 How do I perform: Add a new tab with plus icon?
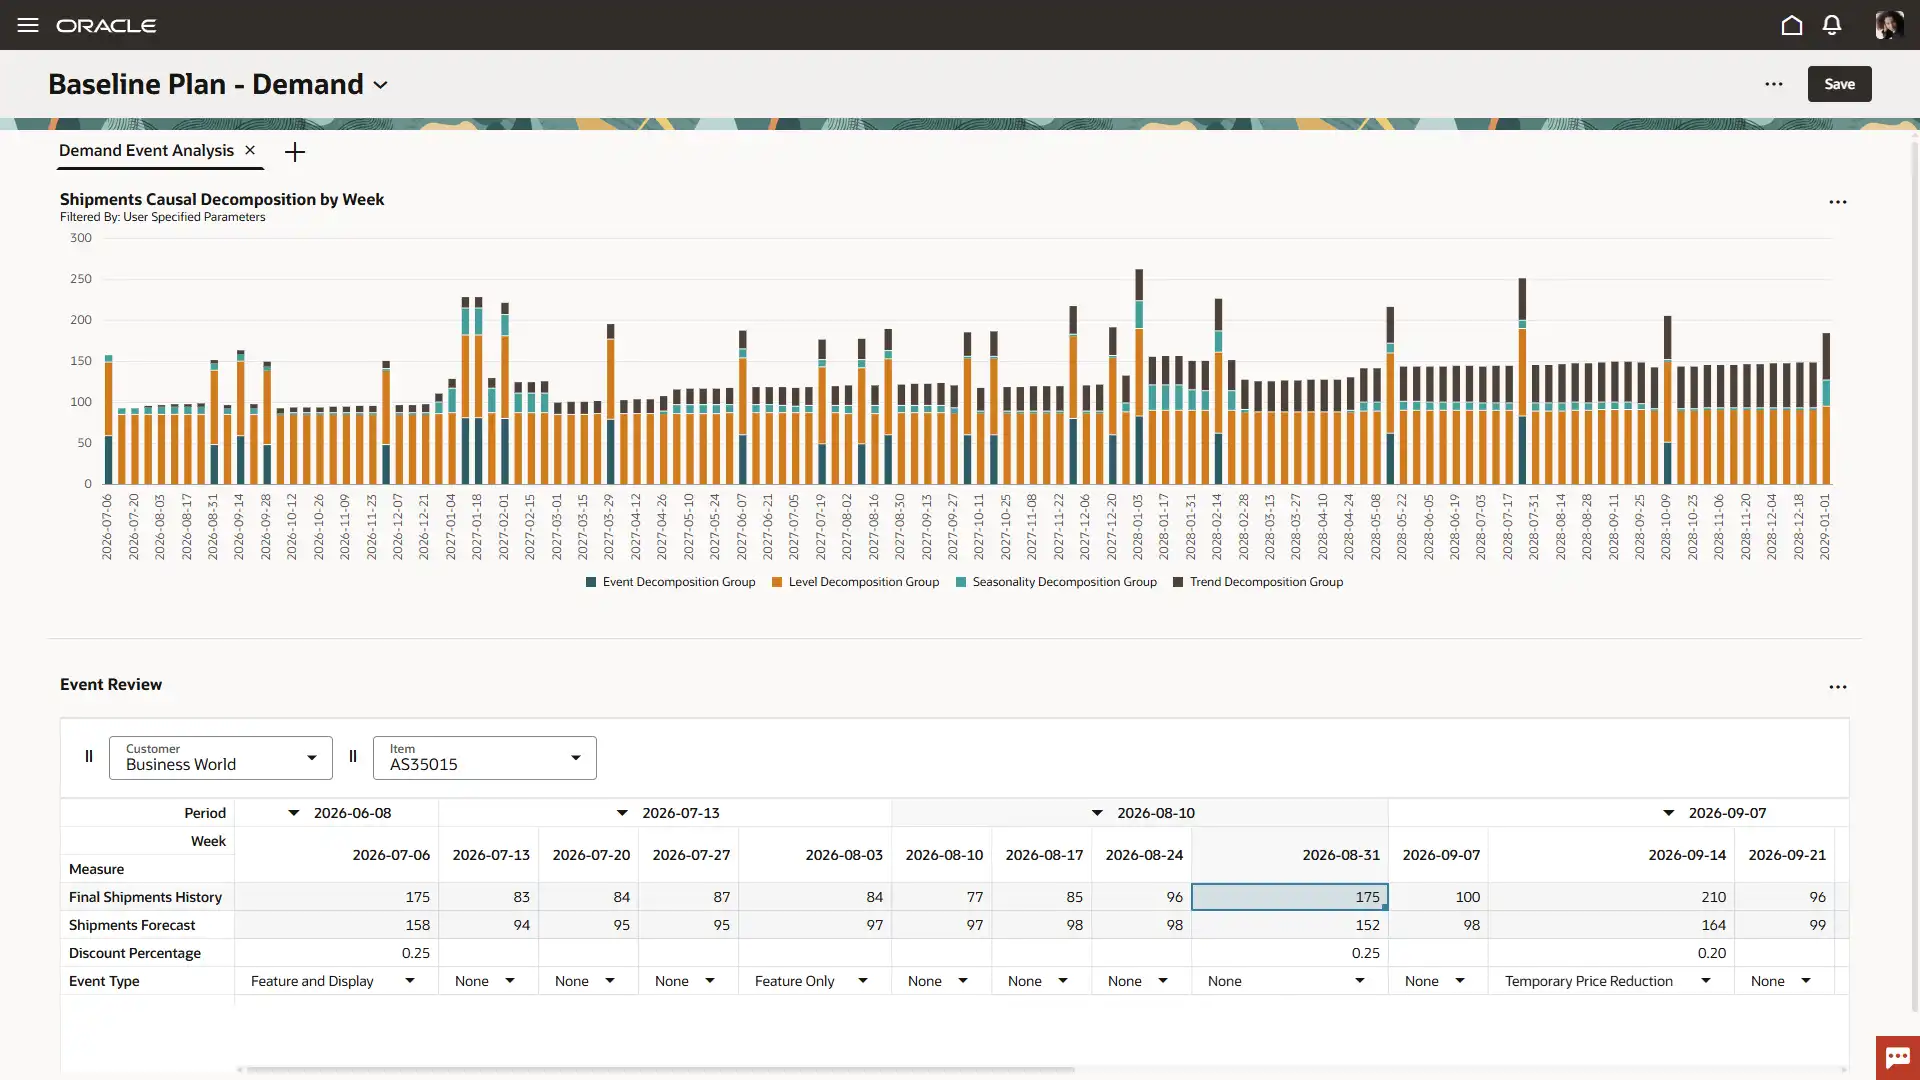click(295, 152)
